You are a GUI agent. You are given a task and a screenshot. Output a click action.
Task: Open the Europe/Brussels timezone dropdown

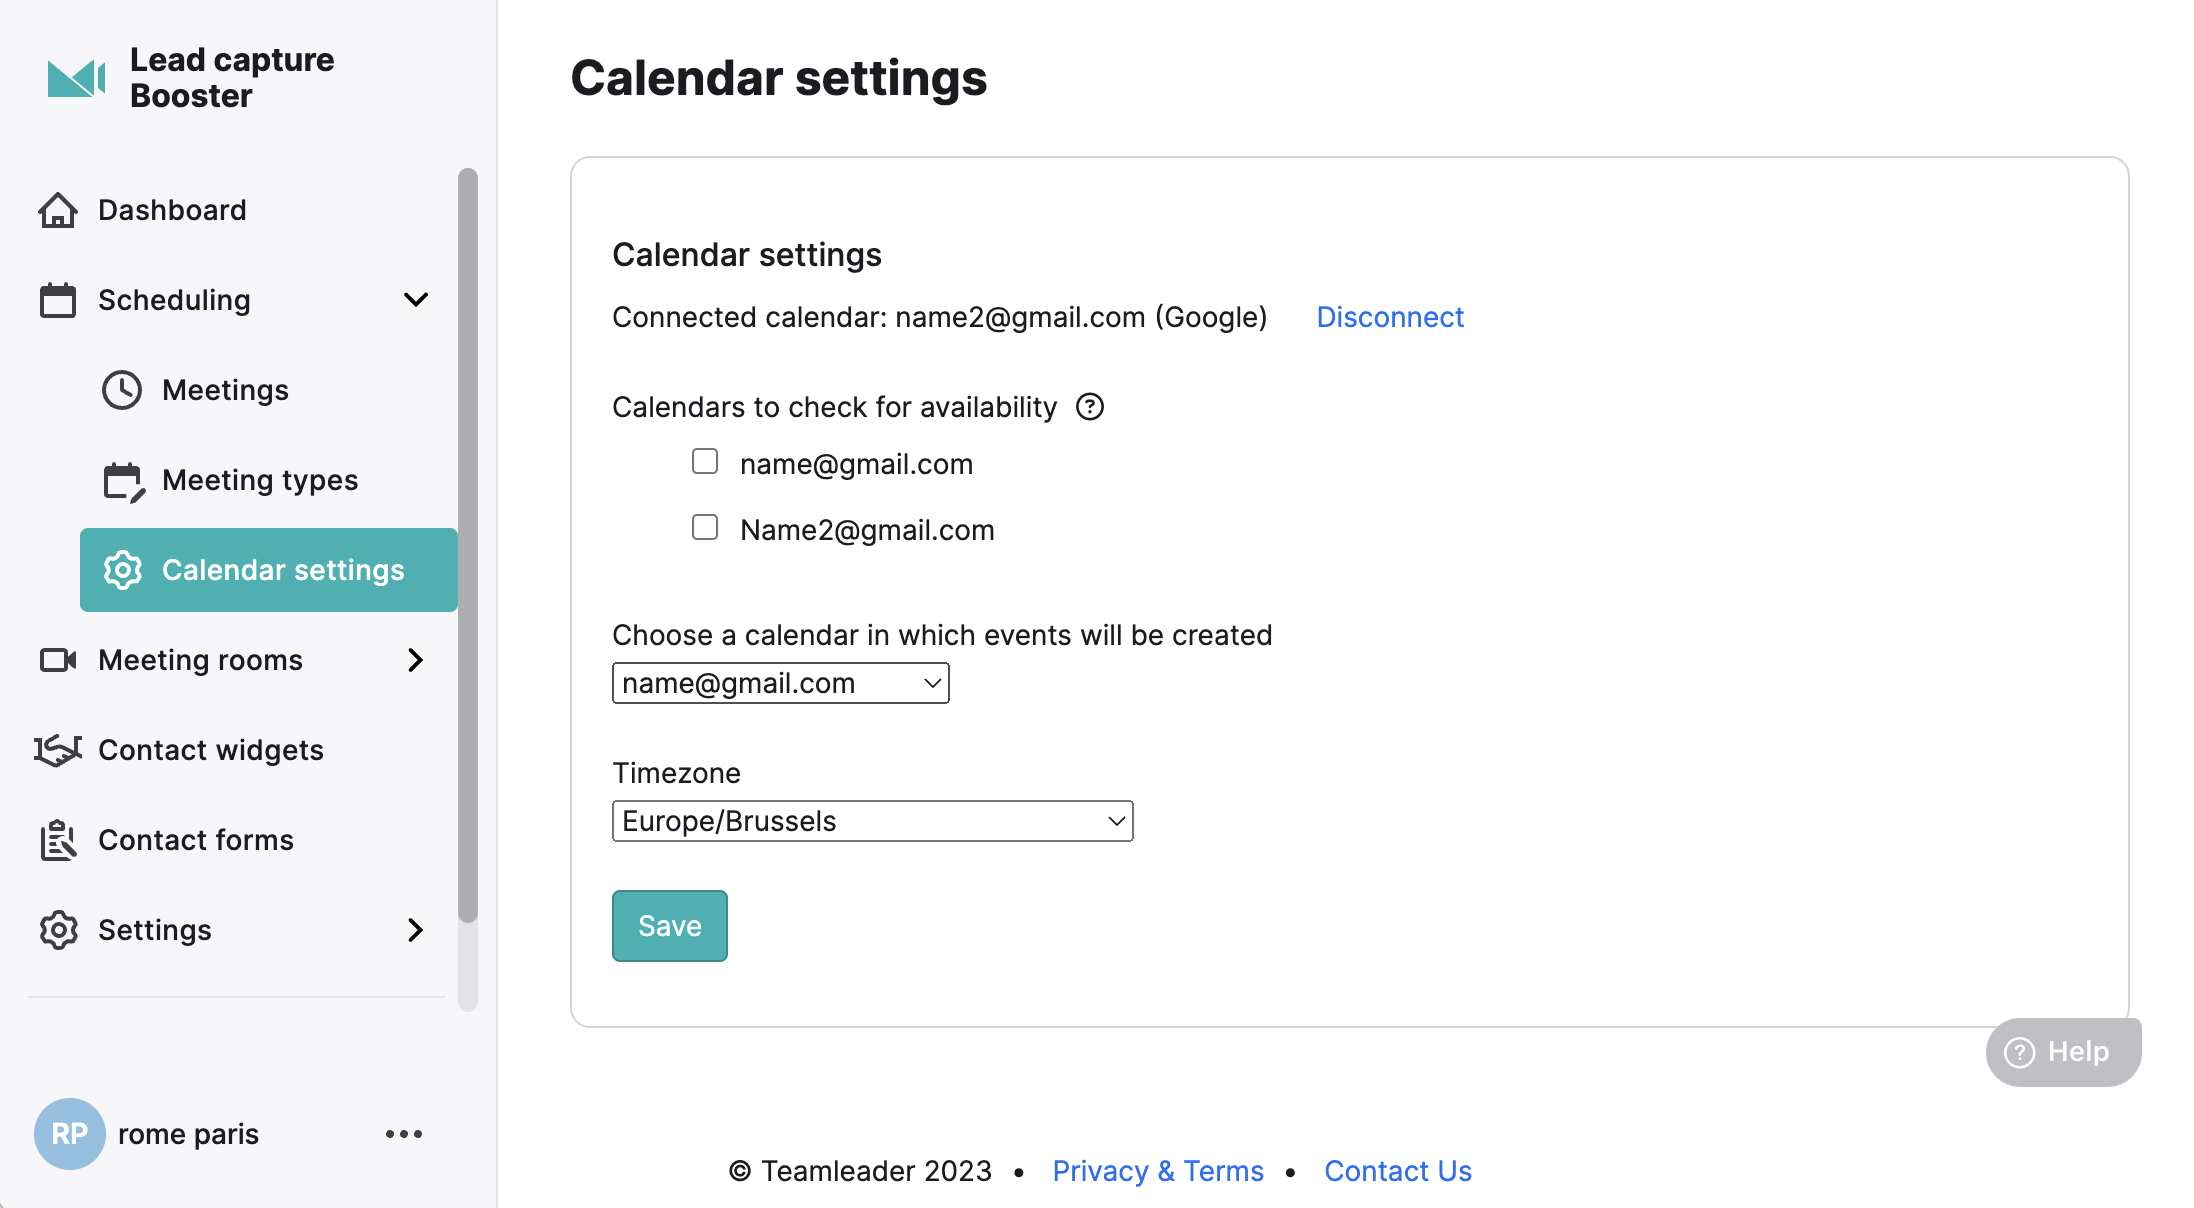(x=873, y=821)
